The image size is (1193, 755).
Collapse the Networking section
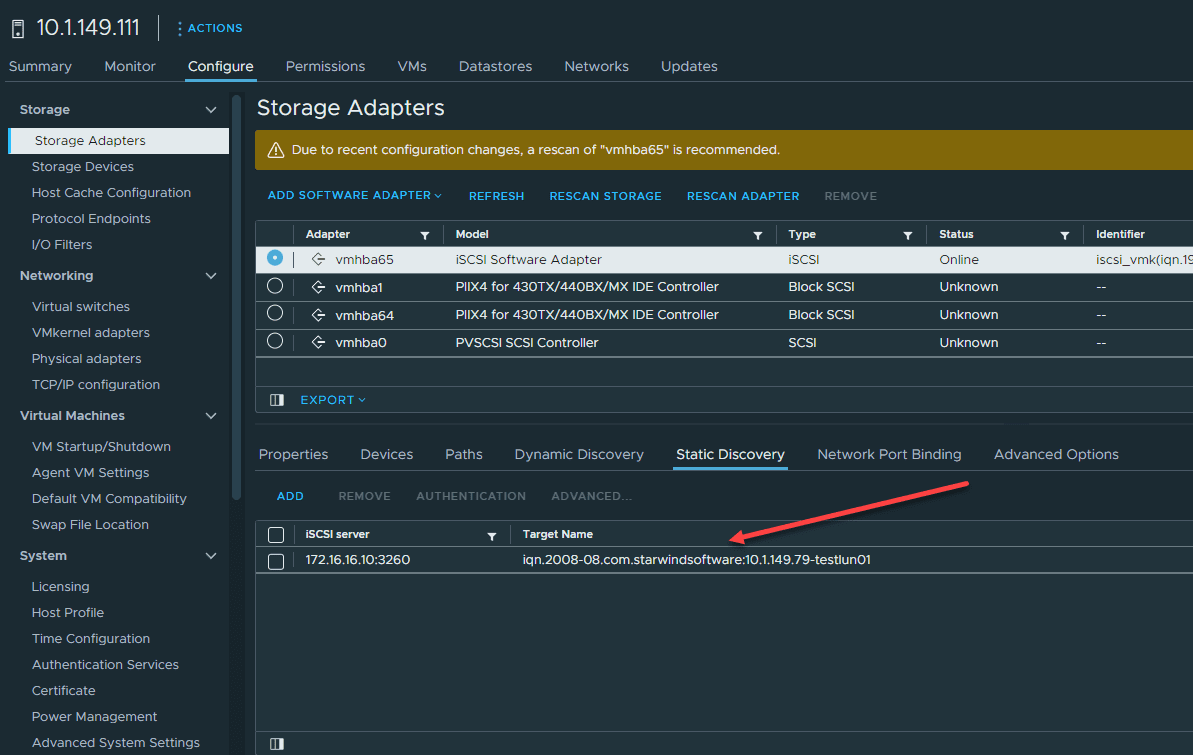[210, 276]
